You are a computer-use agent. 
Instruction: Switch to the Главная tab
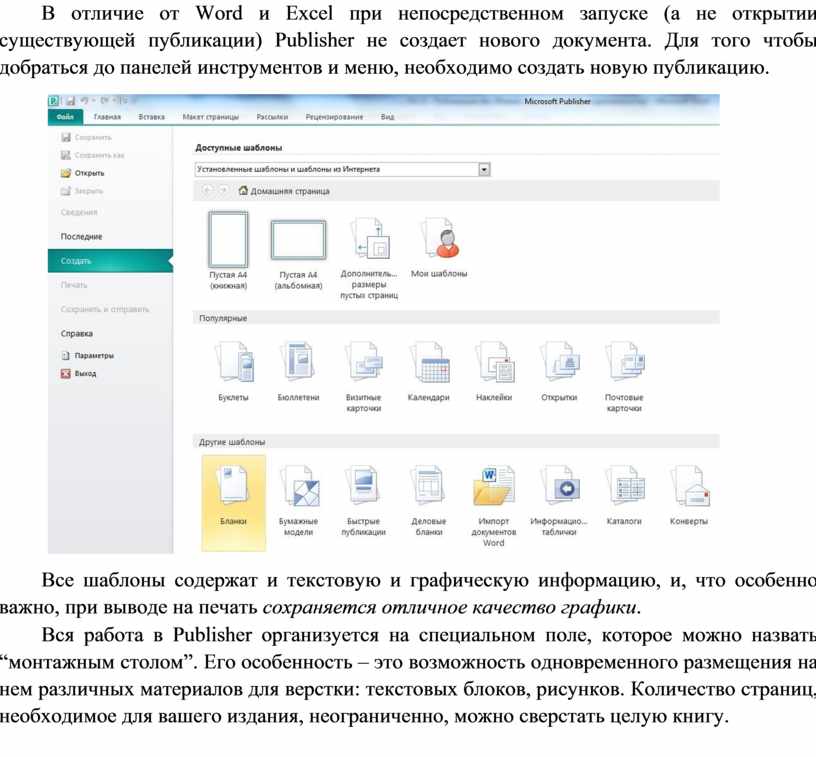(x=107, y=117)
